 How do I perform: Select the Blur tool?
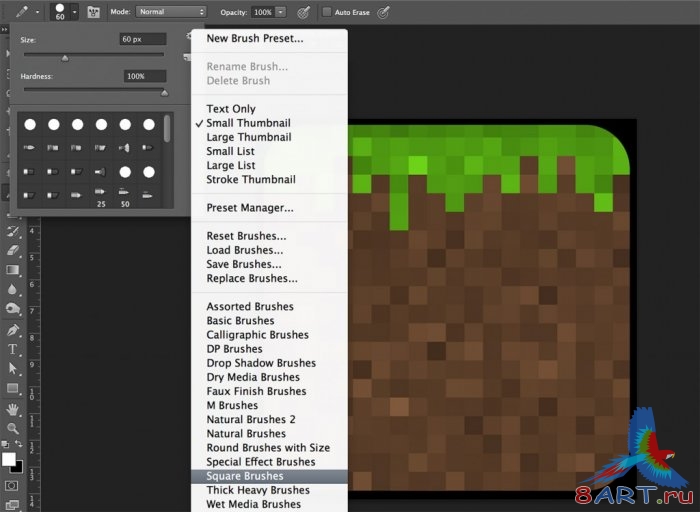click(12, 289)
